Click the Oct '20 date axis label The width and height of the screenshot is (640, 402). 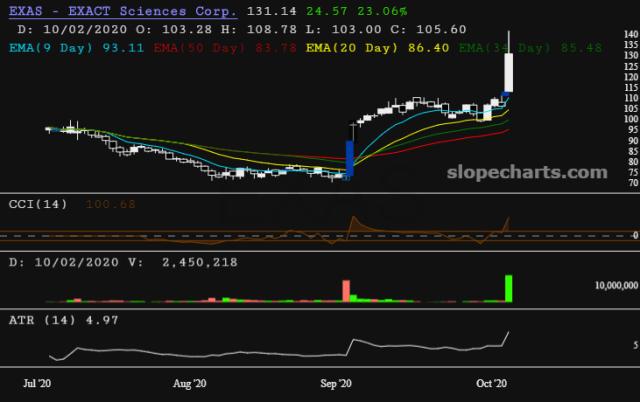tap(492, 383)
